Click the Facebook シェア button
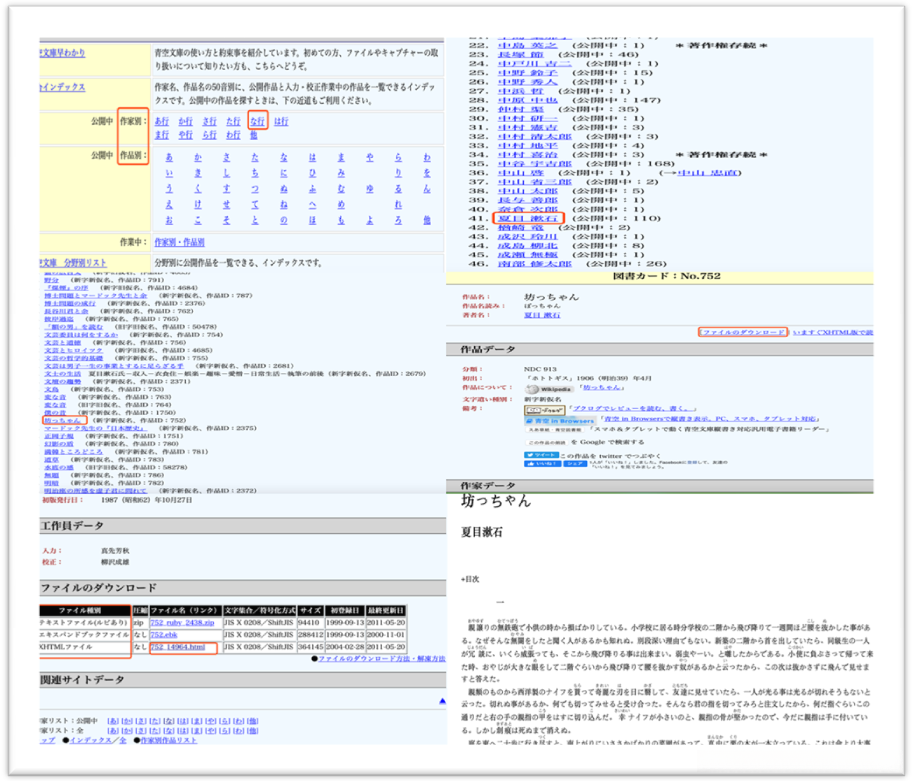The width and height of the screenshot is (913, 781). [x=575, y=464]
